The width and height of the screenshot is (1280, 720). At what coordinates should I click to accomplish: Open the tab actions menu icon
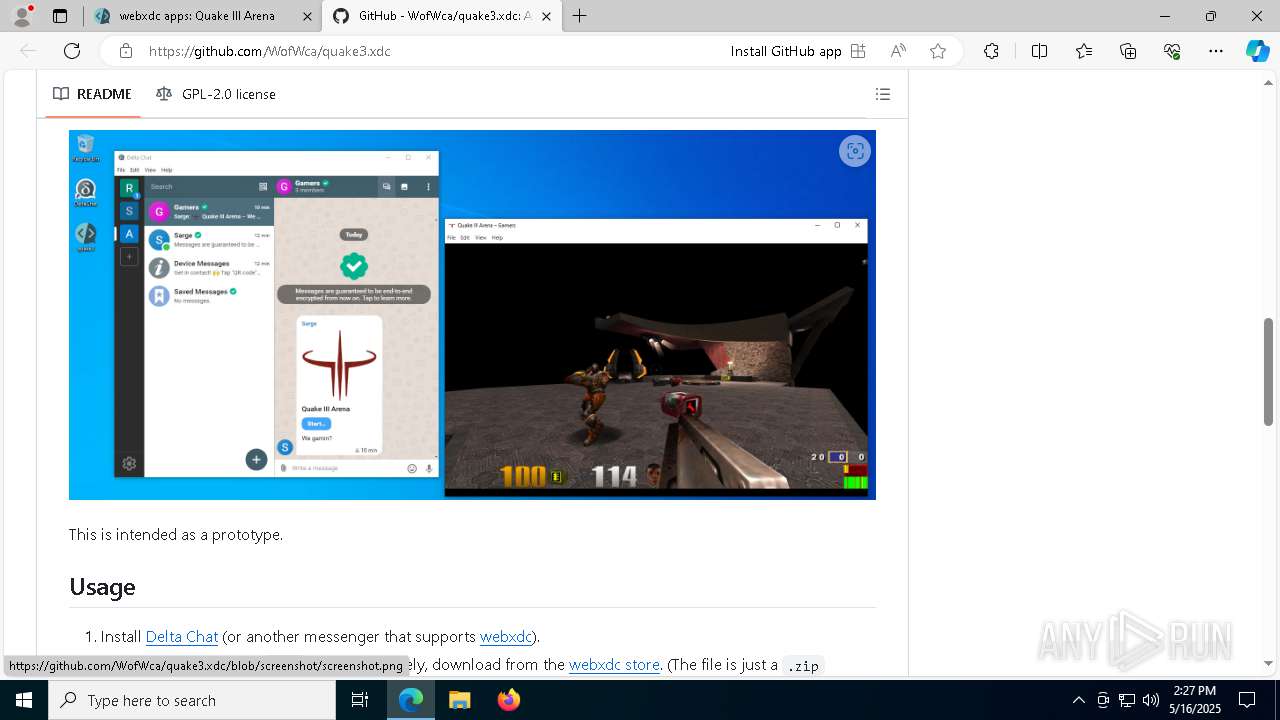pos(60,16)
